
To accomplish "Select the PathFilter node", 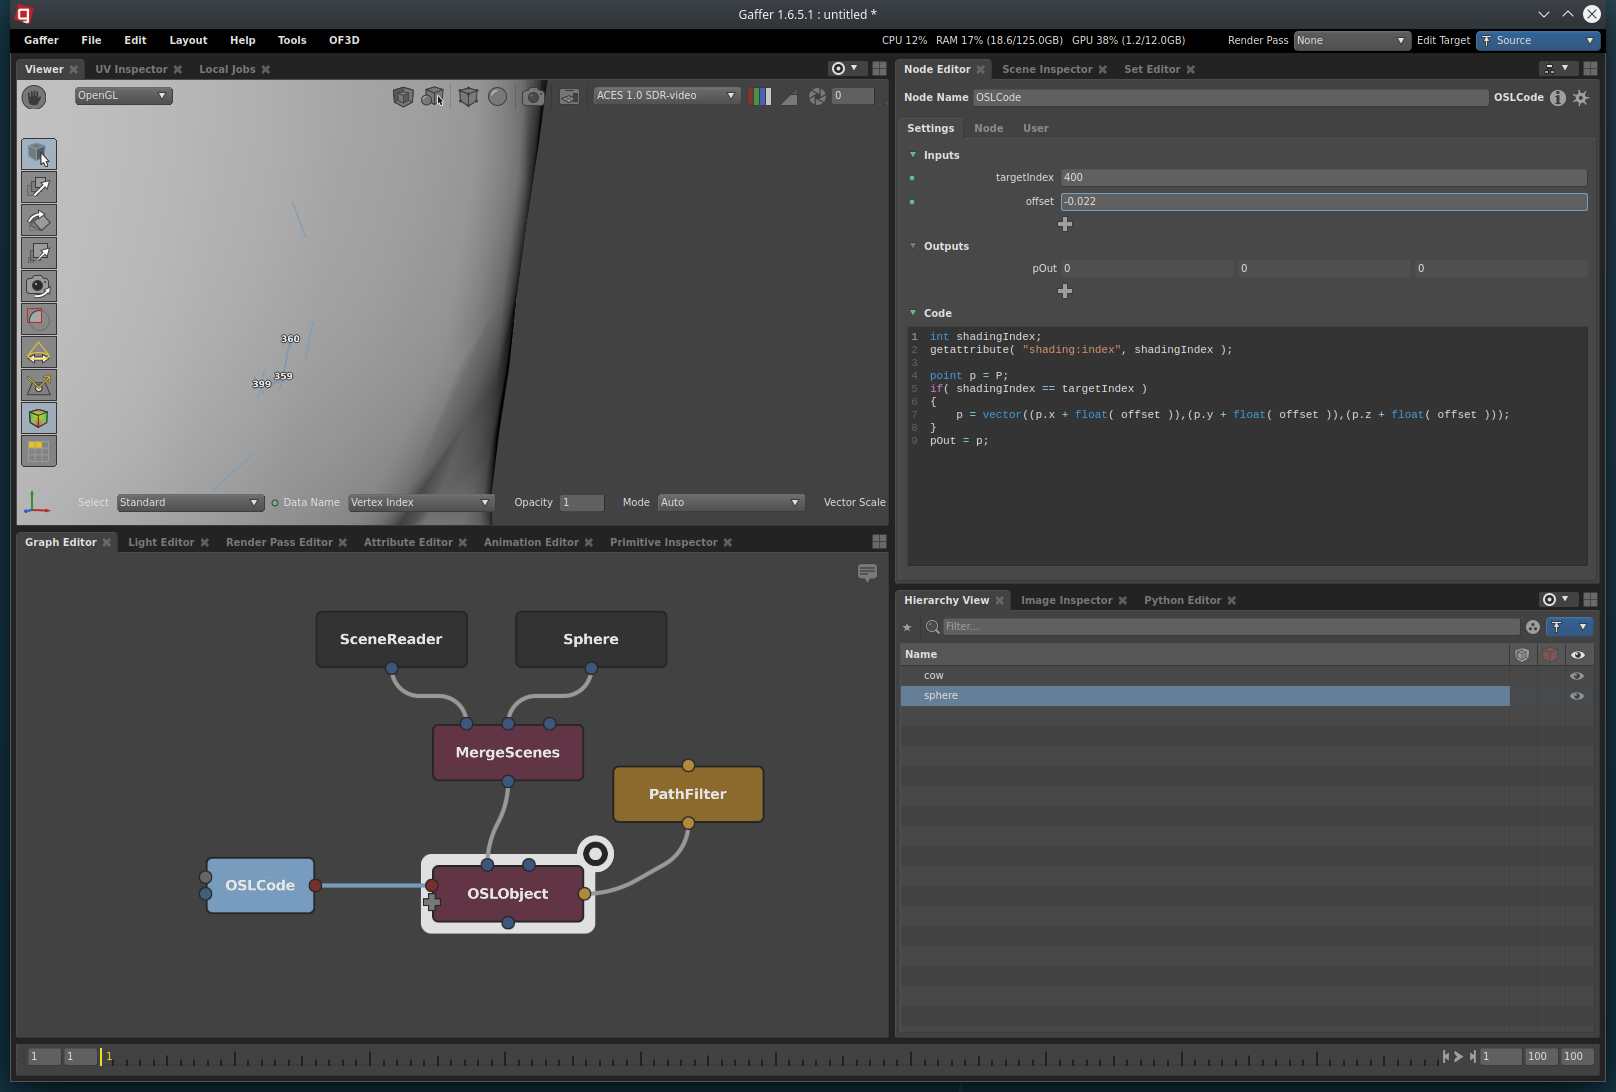I will tap(688, 794).
